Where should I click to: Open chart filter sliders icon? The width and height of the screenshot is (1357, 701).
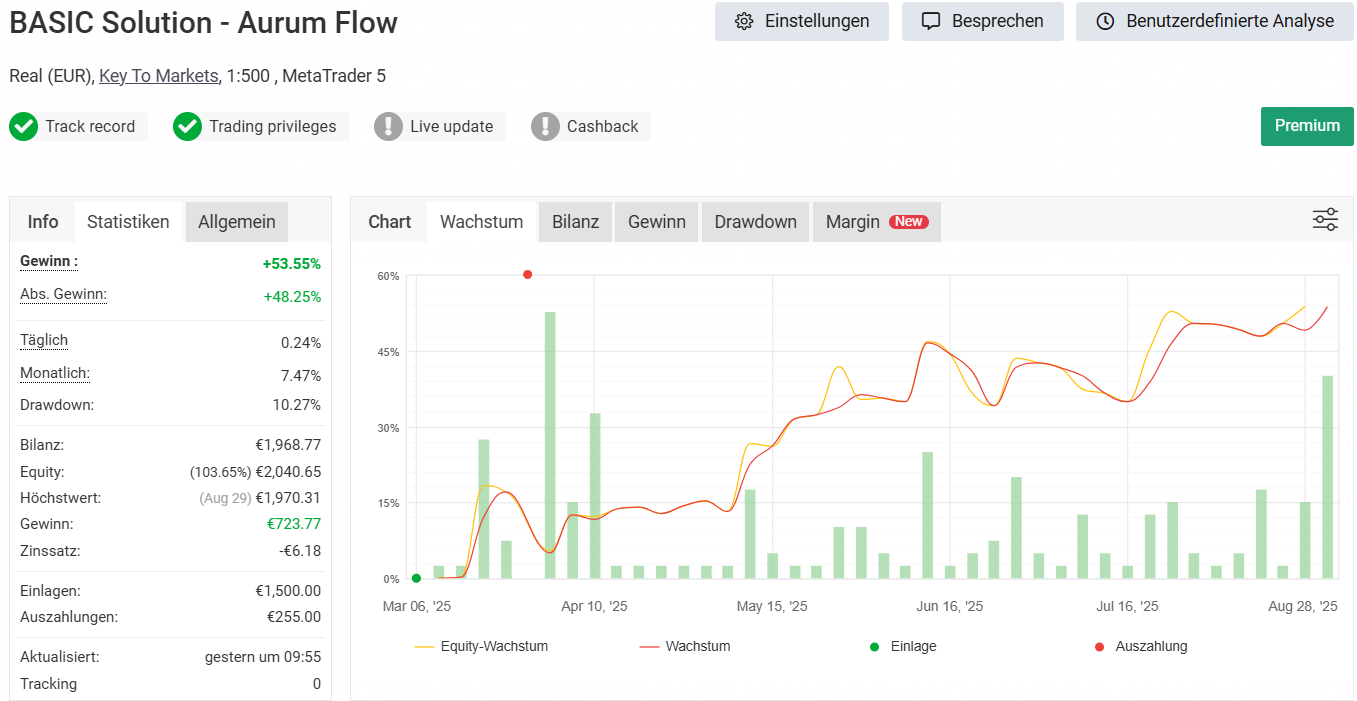[1325, 220]
